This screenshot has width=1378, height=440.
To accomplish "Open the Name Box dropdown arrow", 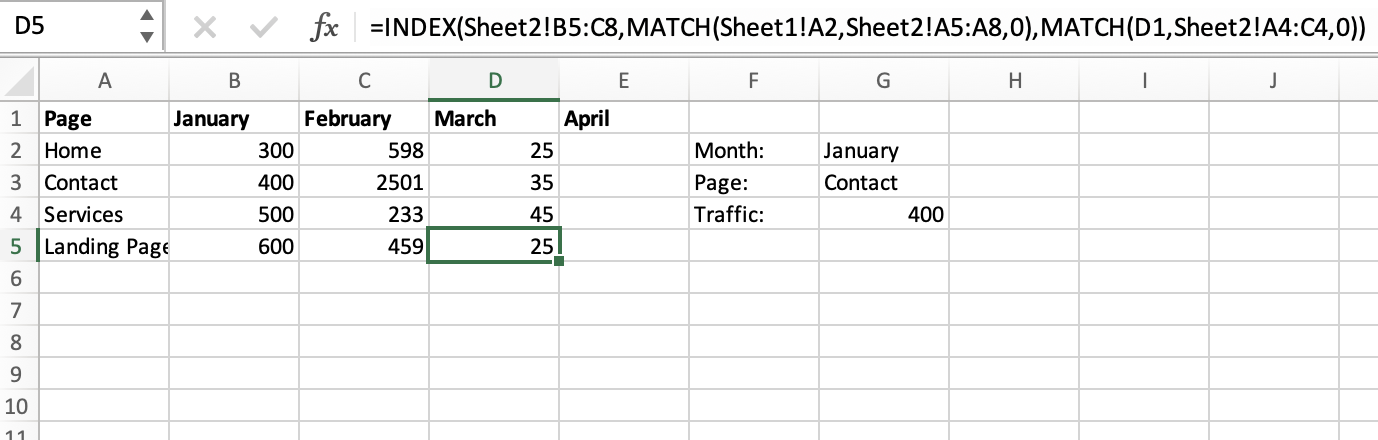I will (147, 39).
